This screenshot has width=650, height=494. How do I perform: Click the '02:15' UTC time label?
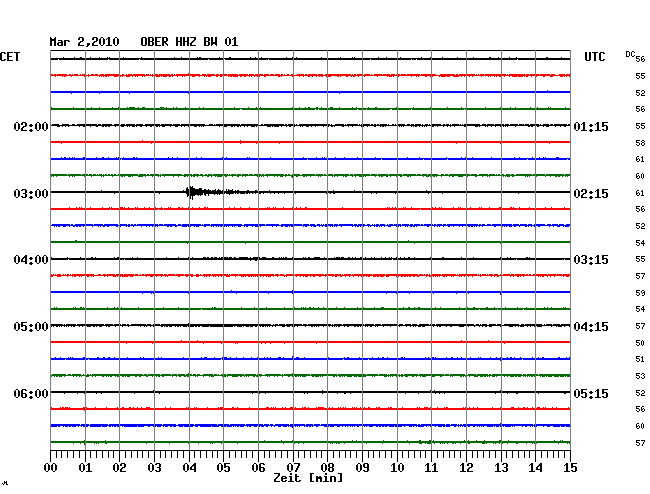point(591,194)
